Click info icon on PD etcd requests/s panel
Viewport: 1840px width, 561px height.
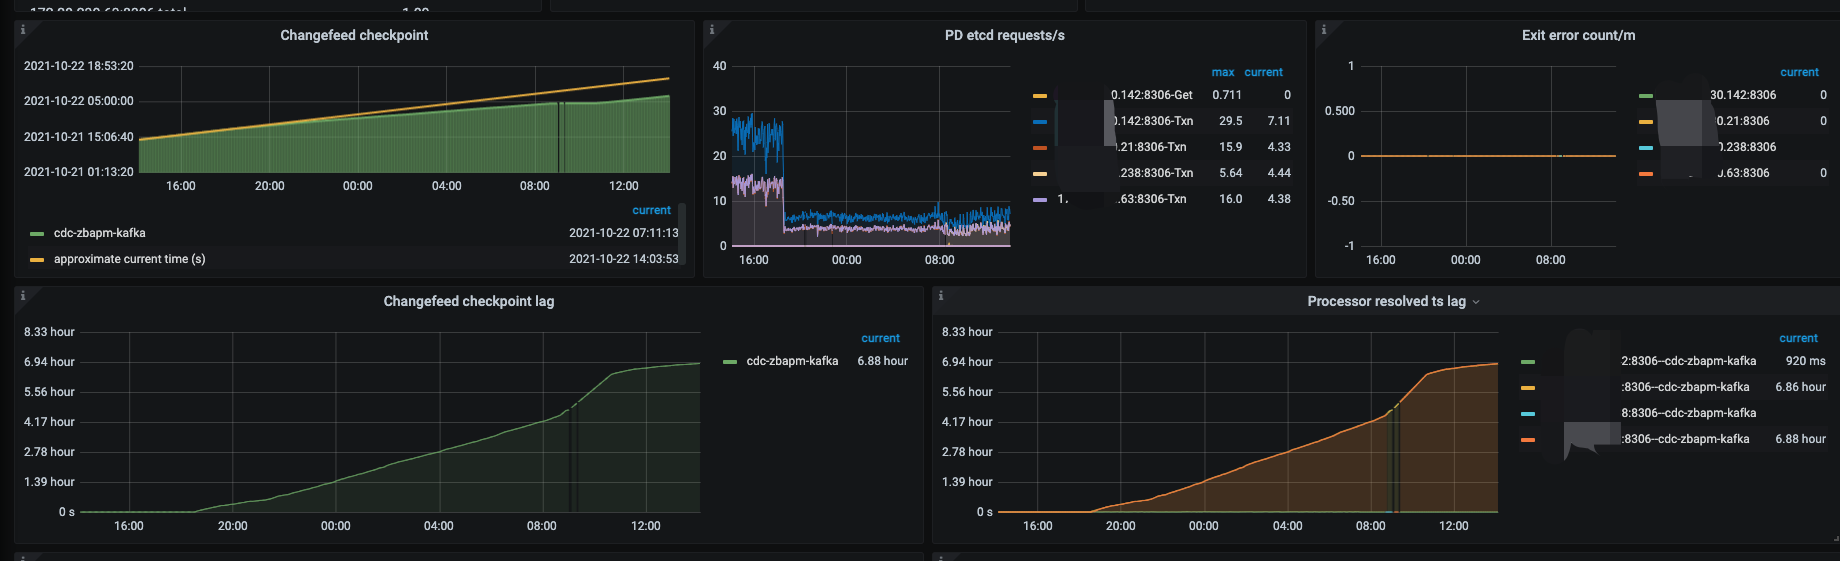click(712, 30)
